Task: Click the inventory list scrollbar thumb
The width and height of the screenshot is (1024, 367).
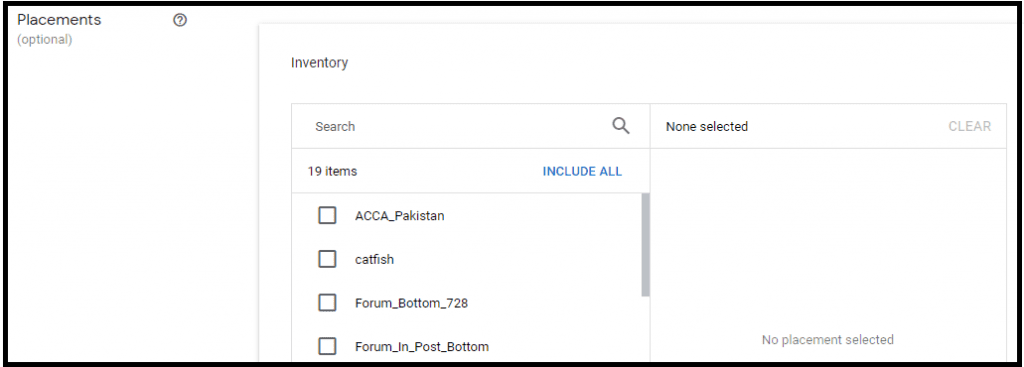Action: [645, 245]
